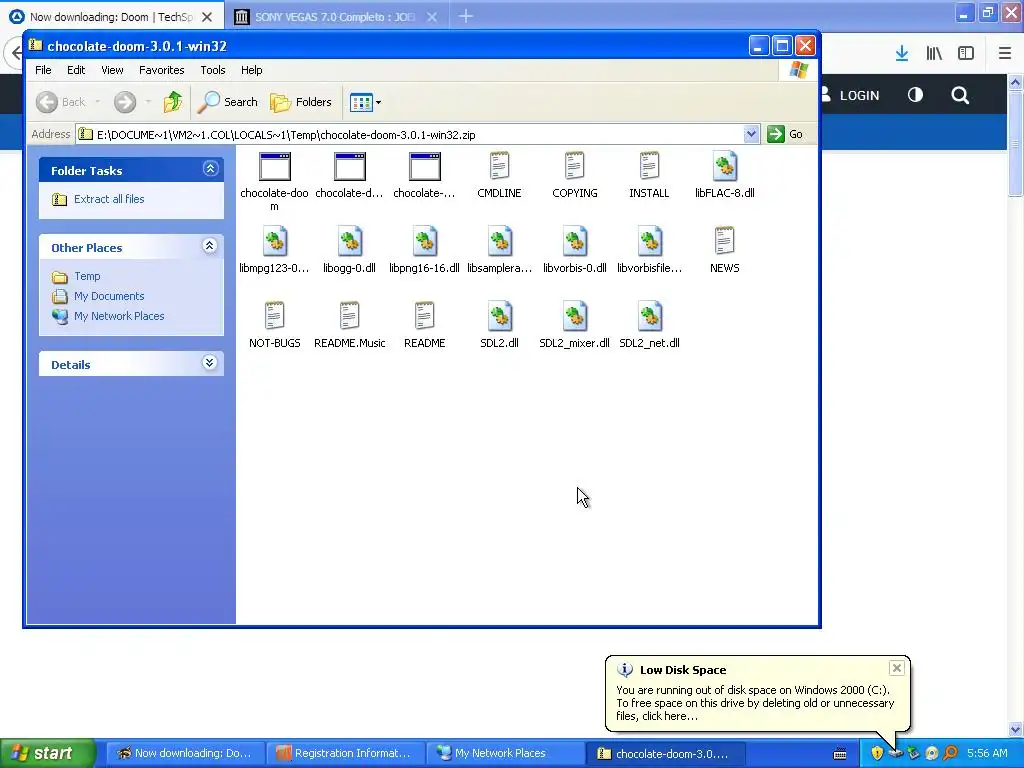Select the third chocolate-... executable file
Viewport: 1024px width, 768px height.
point(424,167)
